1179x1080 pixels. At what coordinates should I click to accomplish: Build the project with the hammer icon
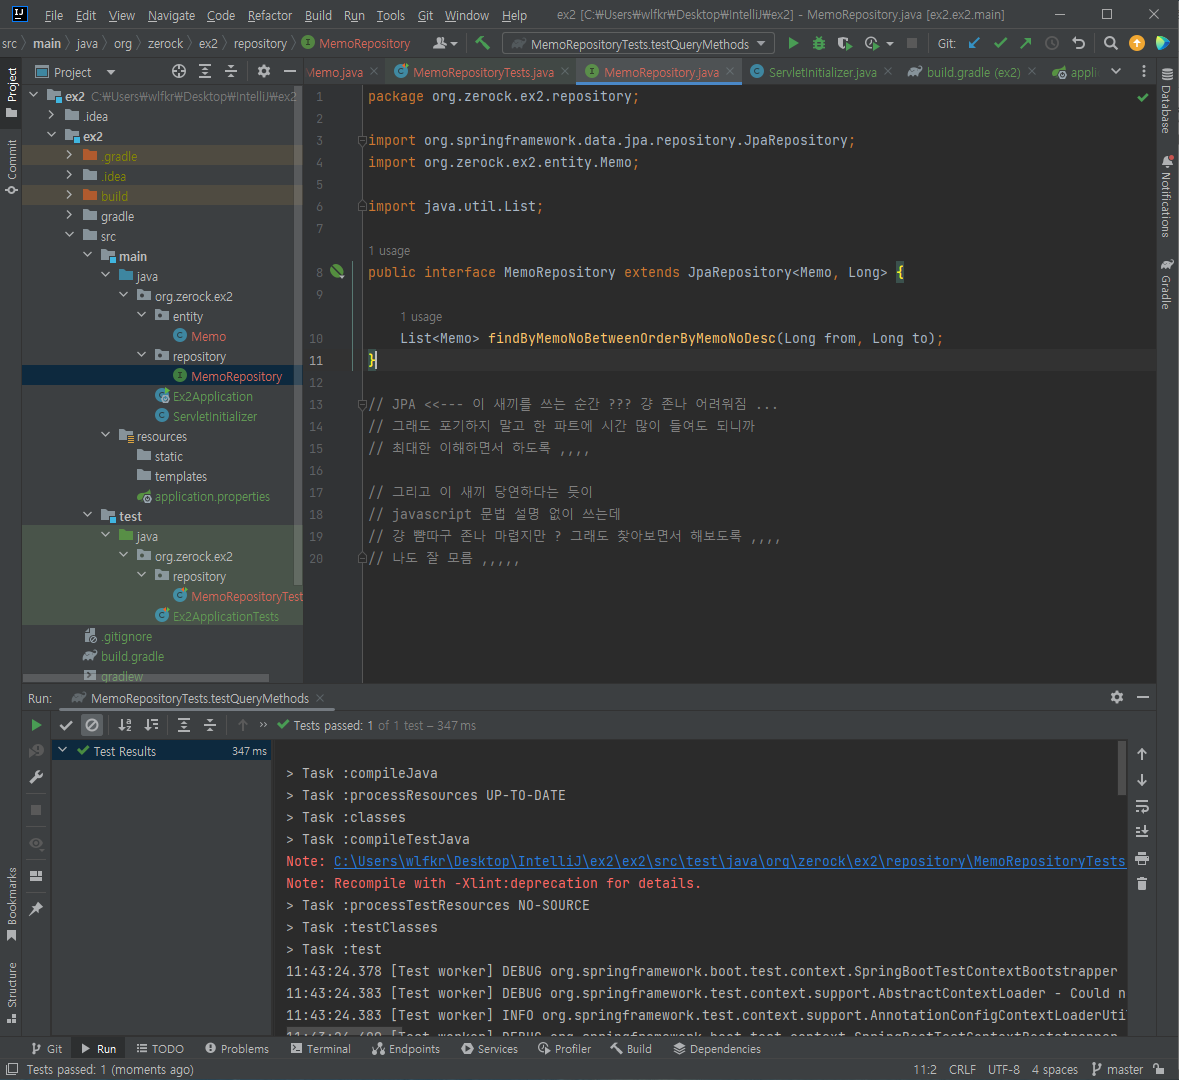(482, 44)
